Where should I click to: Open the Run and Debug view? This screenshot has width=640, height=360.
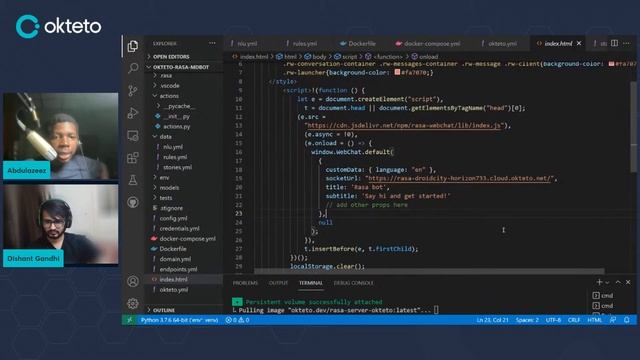click(x=133, y=113)
